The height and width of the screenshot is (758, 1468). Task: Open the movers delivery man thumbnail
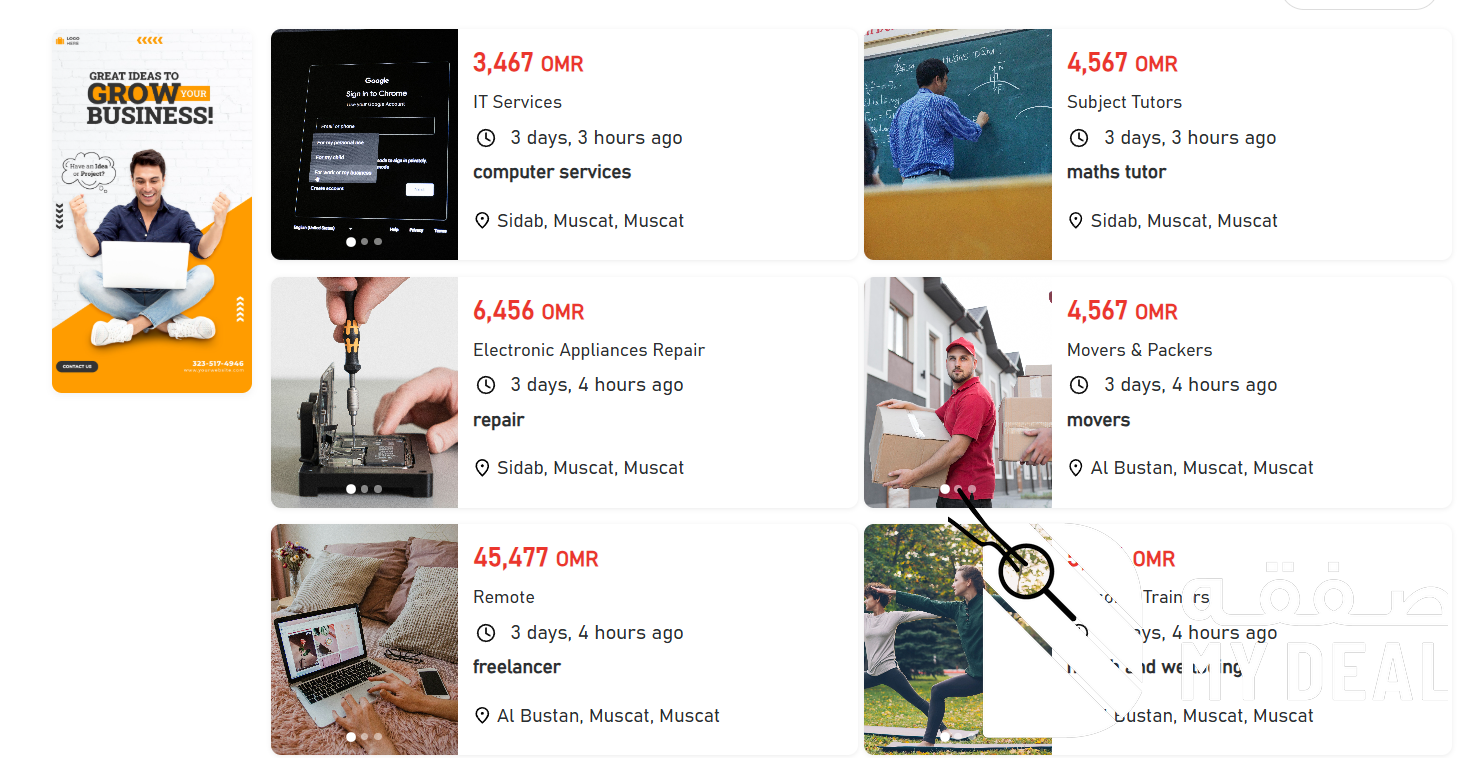point(958,392)
